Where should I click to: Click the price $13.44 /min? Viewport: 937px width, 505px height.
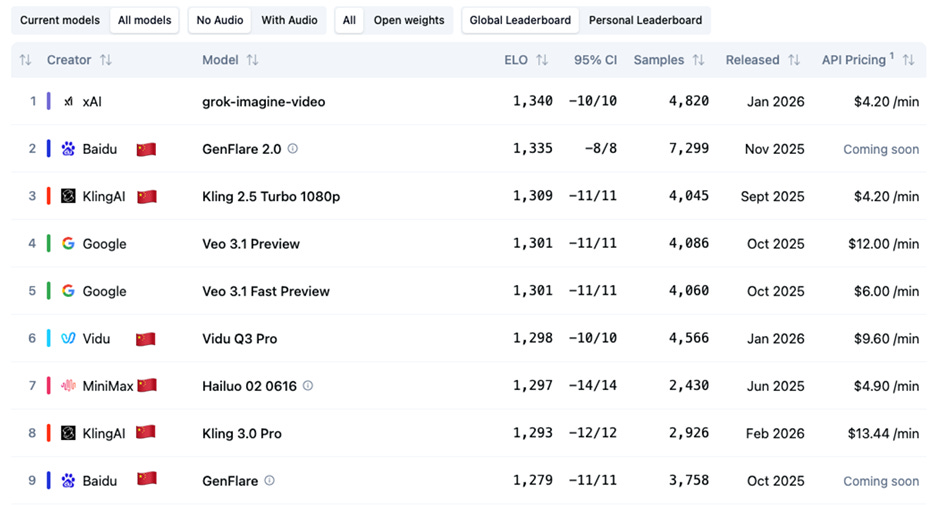(883, 433)
